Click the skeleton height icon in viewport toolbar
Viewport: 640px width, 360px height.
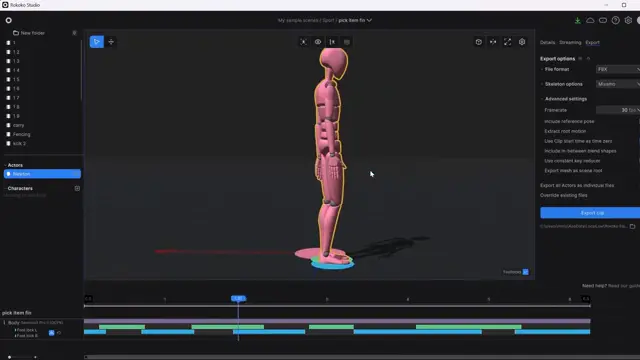click(x=332, y=42)
